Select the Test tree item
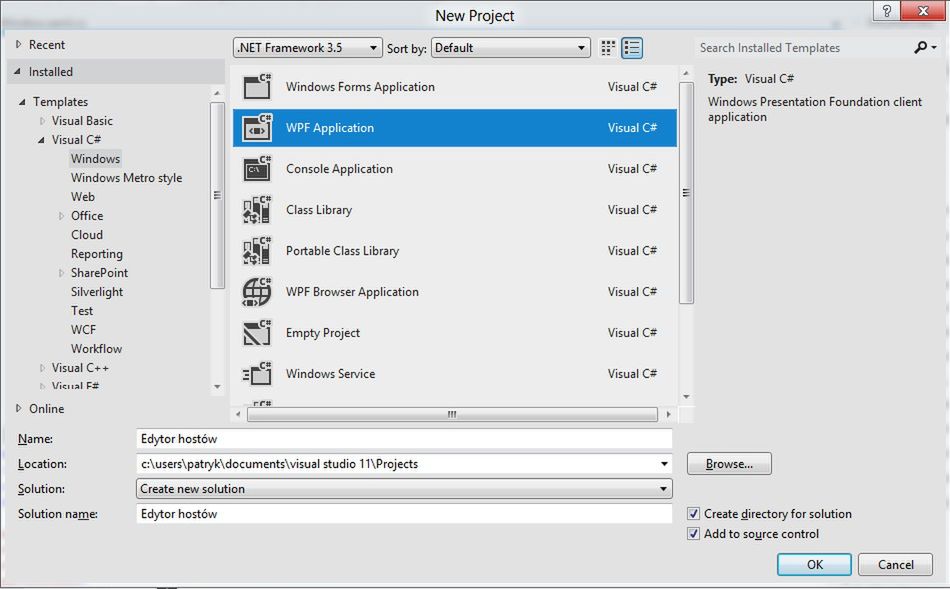The image size is (950, 589). coord(82,311)
